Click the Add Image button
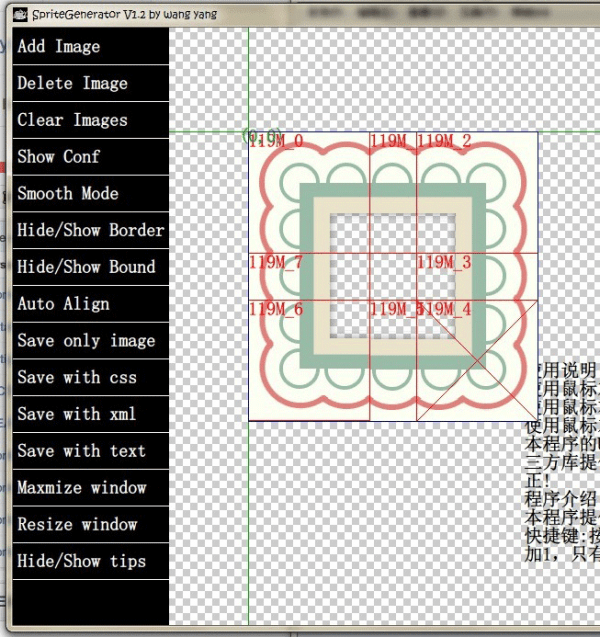 tap(90, 46)
